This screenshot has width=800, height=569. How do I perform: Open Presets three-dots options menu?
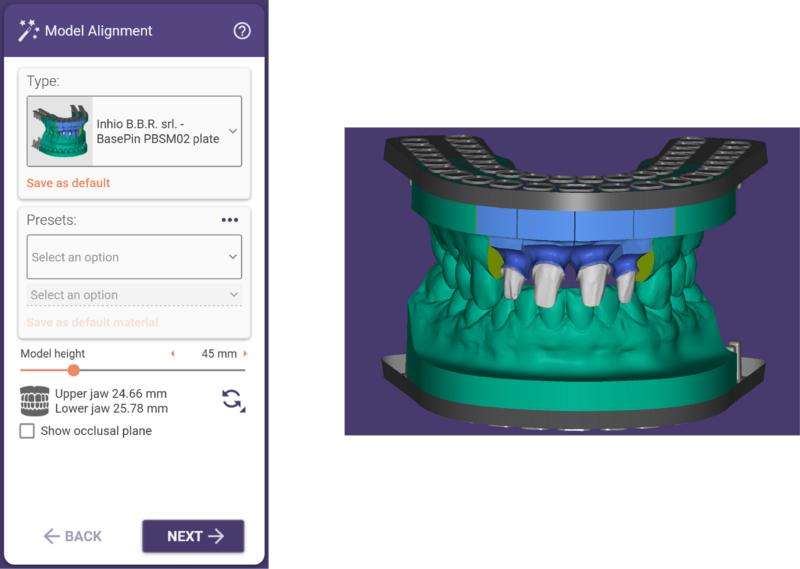[230, 220]
